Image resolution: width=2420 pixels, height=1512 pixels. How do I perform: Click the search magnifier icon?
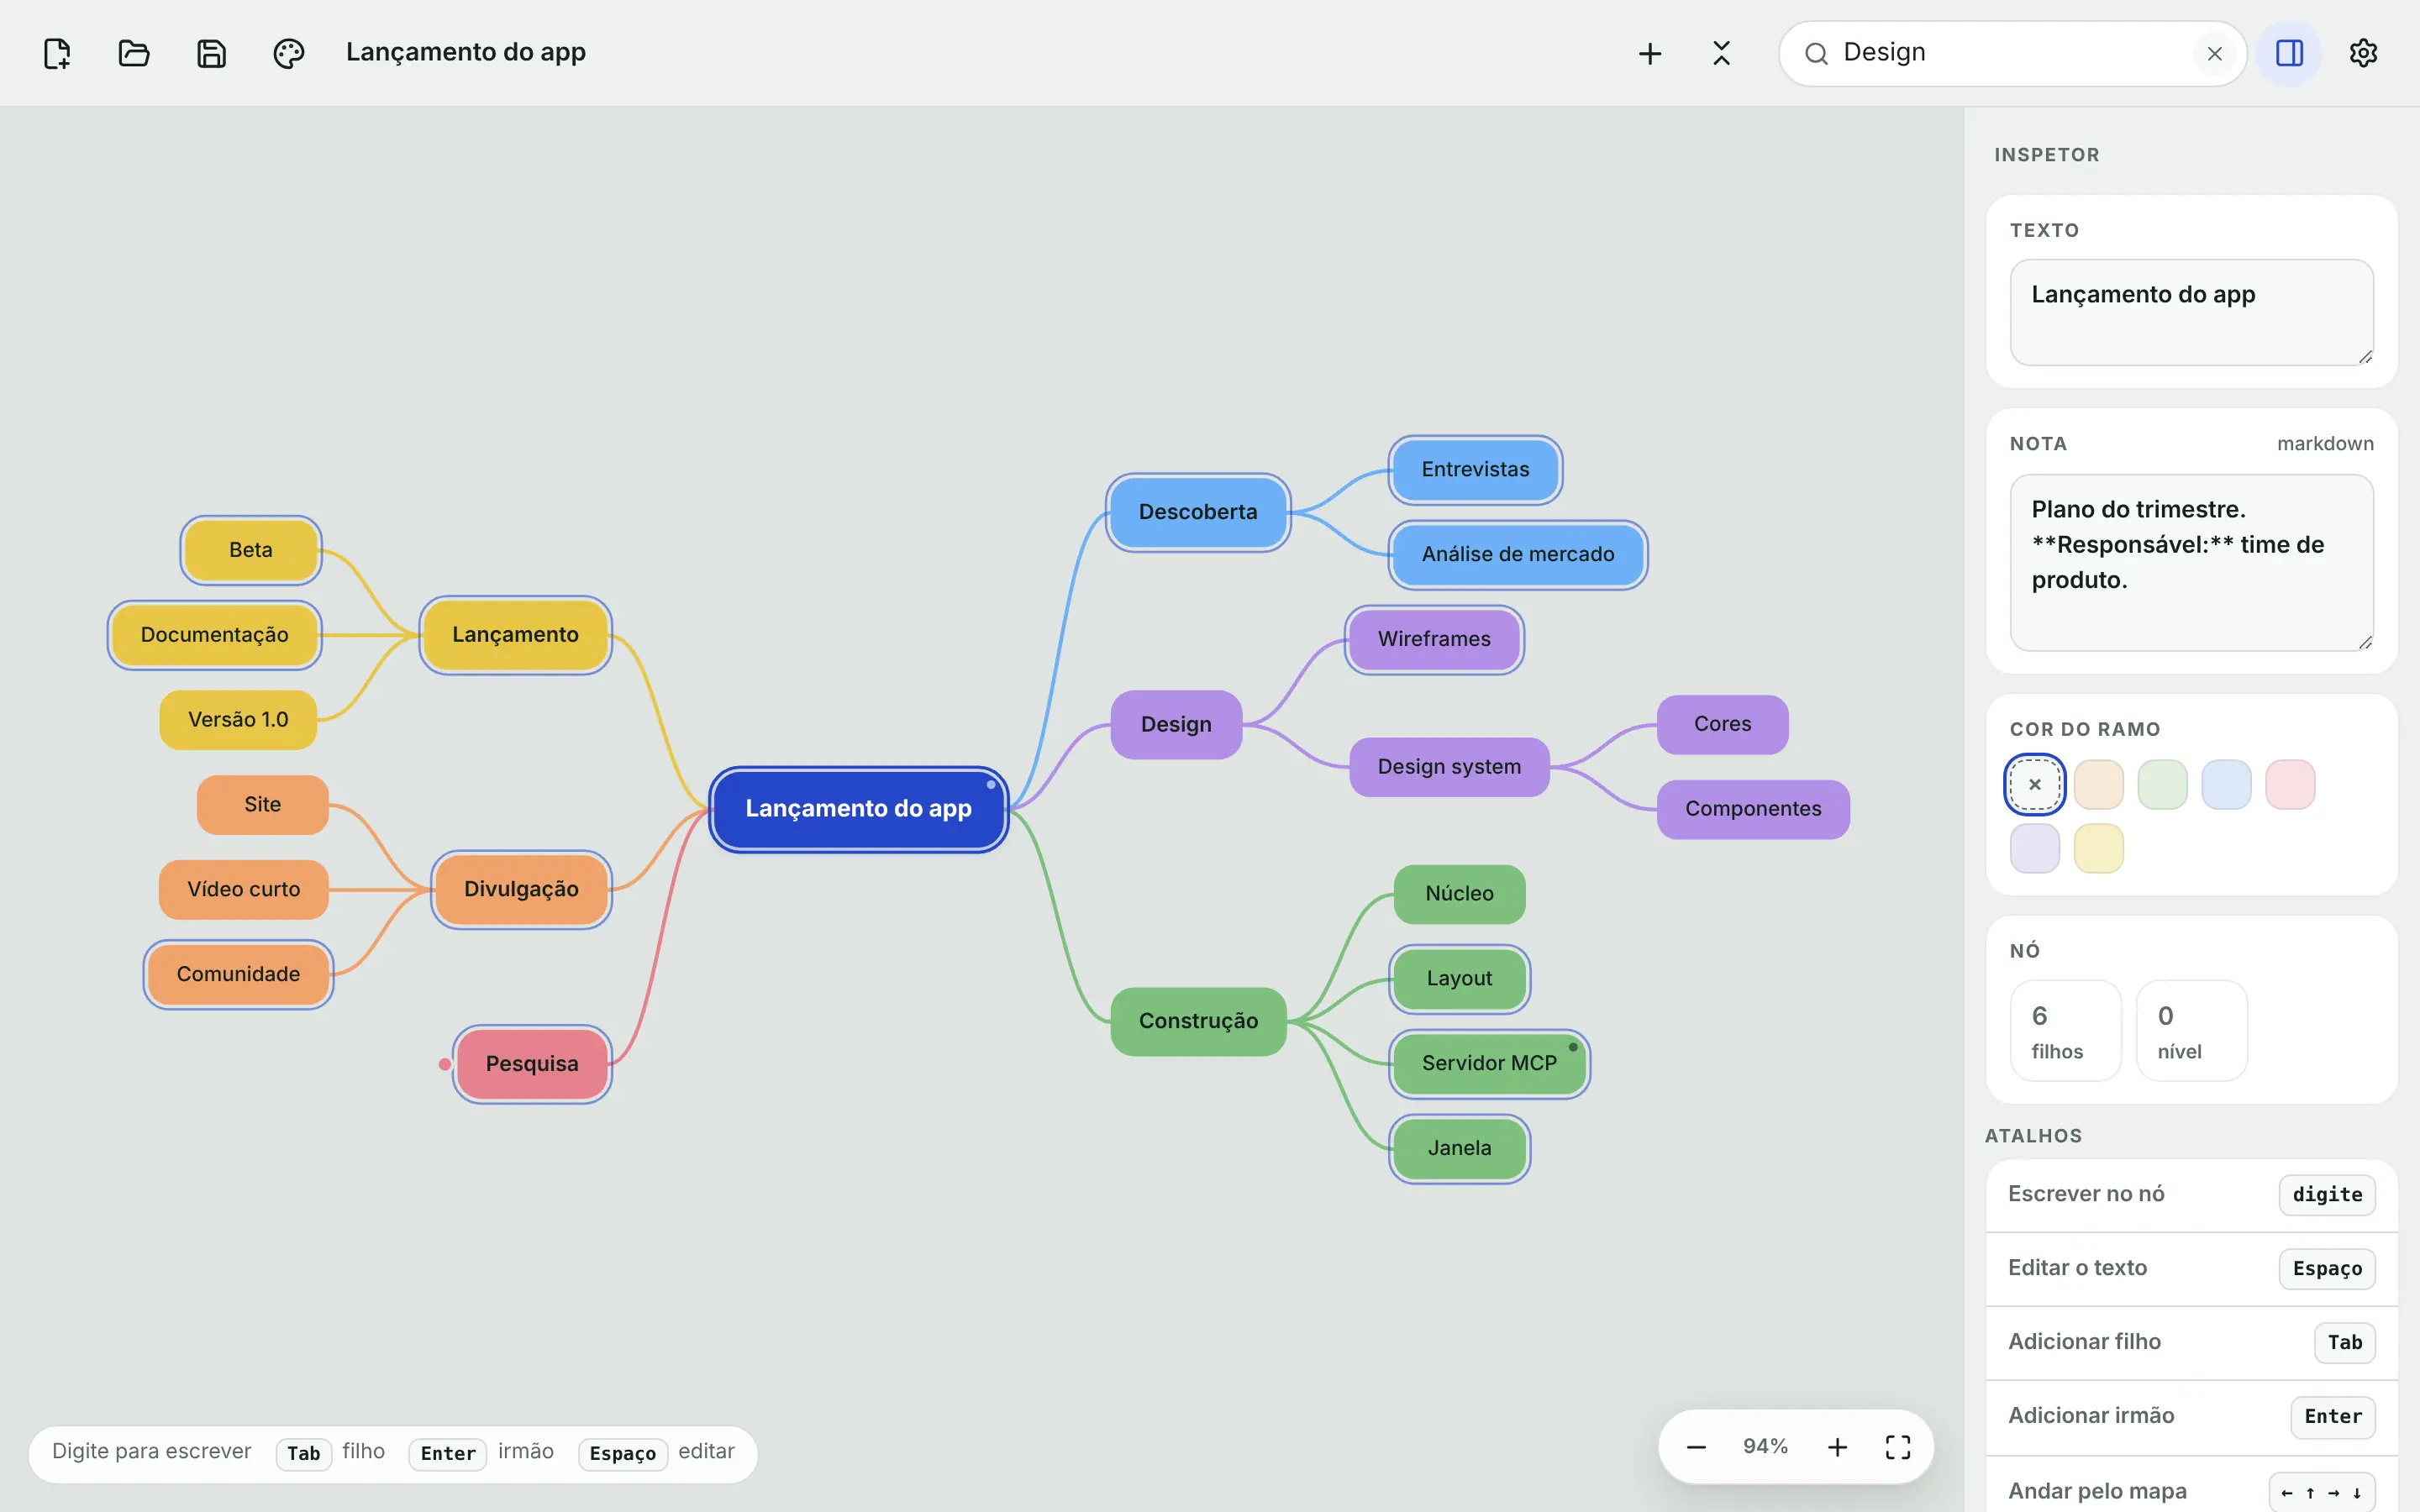pyautogui.click(x=1816, y=53)
